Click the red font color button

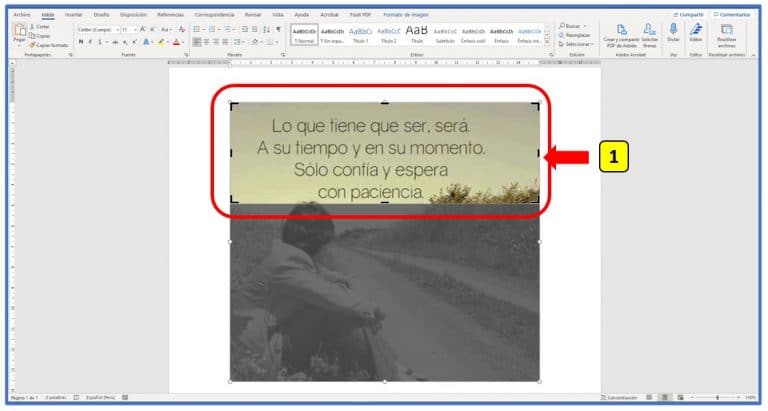[176, 43]
